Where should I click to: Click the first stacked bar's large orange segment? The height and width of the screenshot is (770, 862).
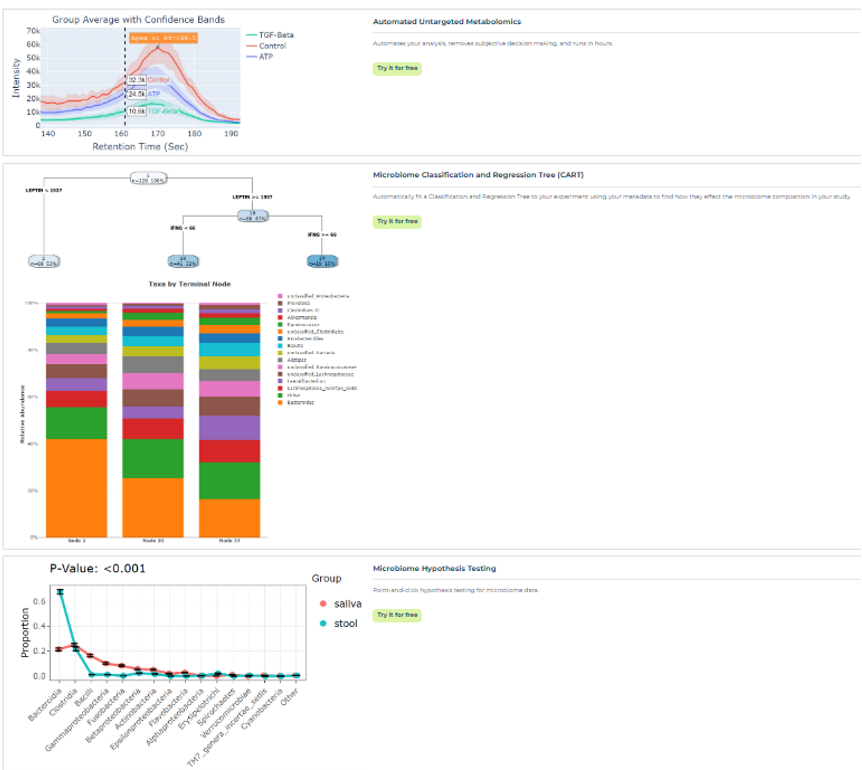pyautogui.click(x=76, y=488)
